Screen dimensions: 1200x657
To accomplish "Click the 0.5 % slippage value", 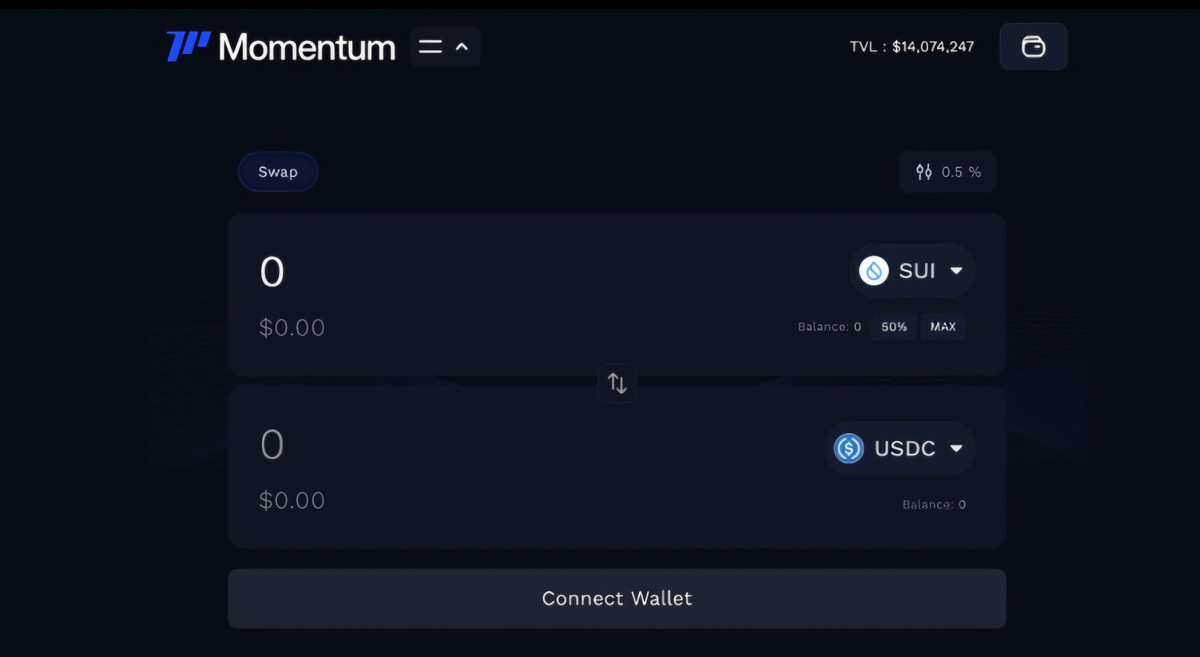I will (961, 172).
